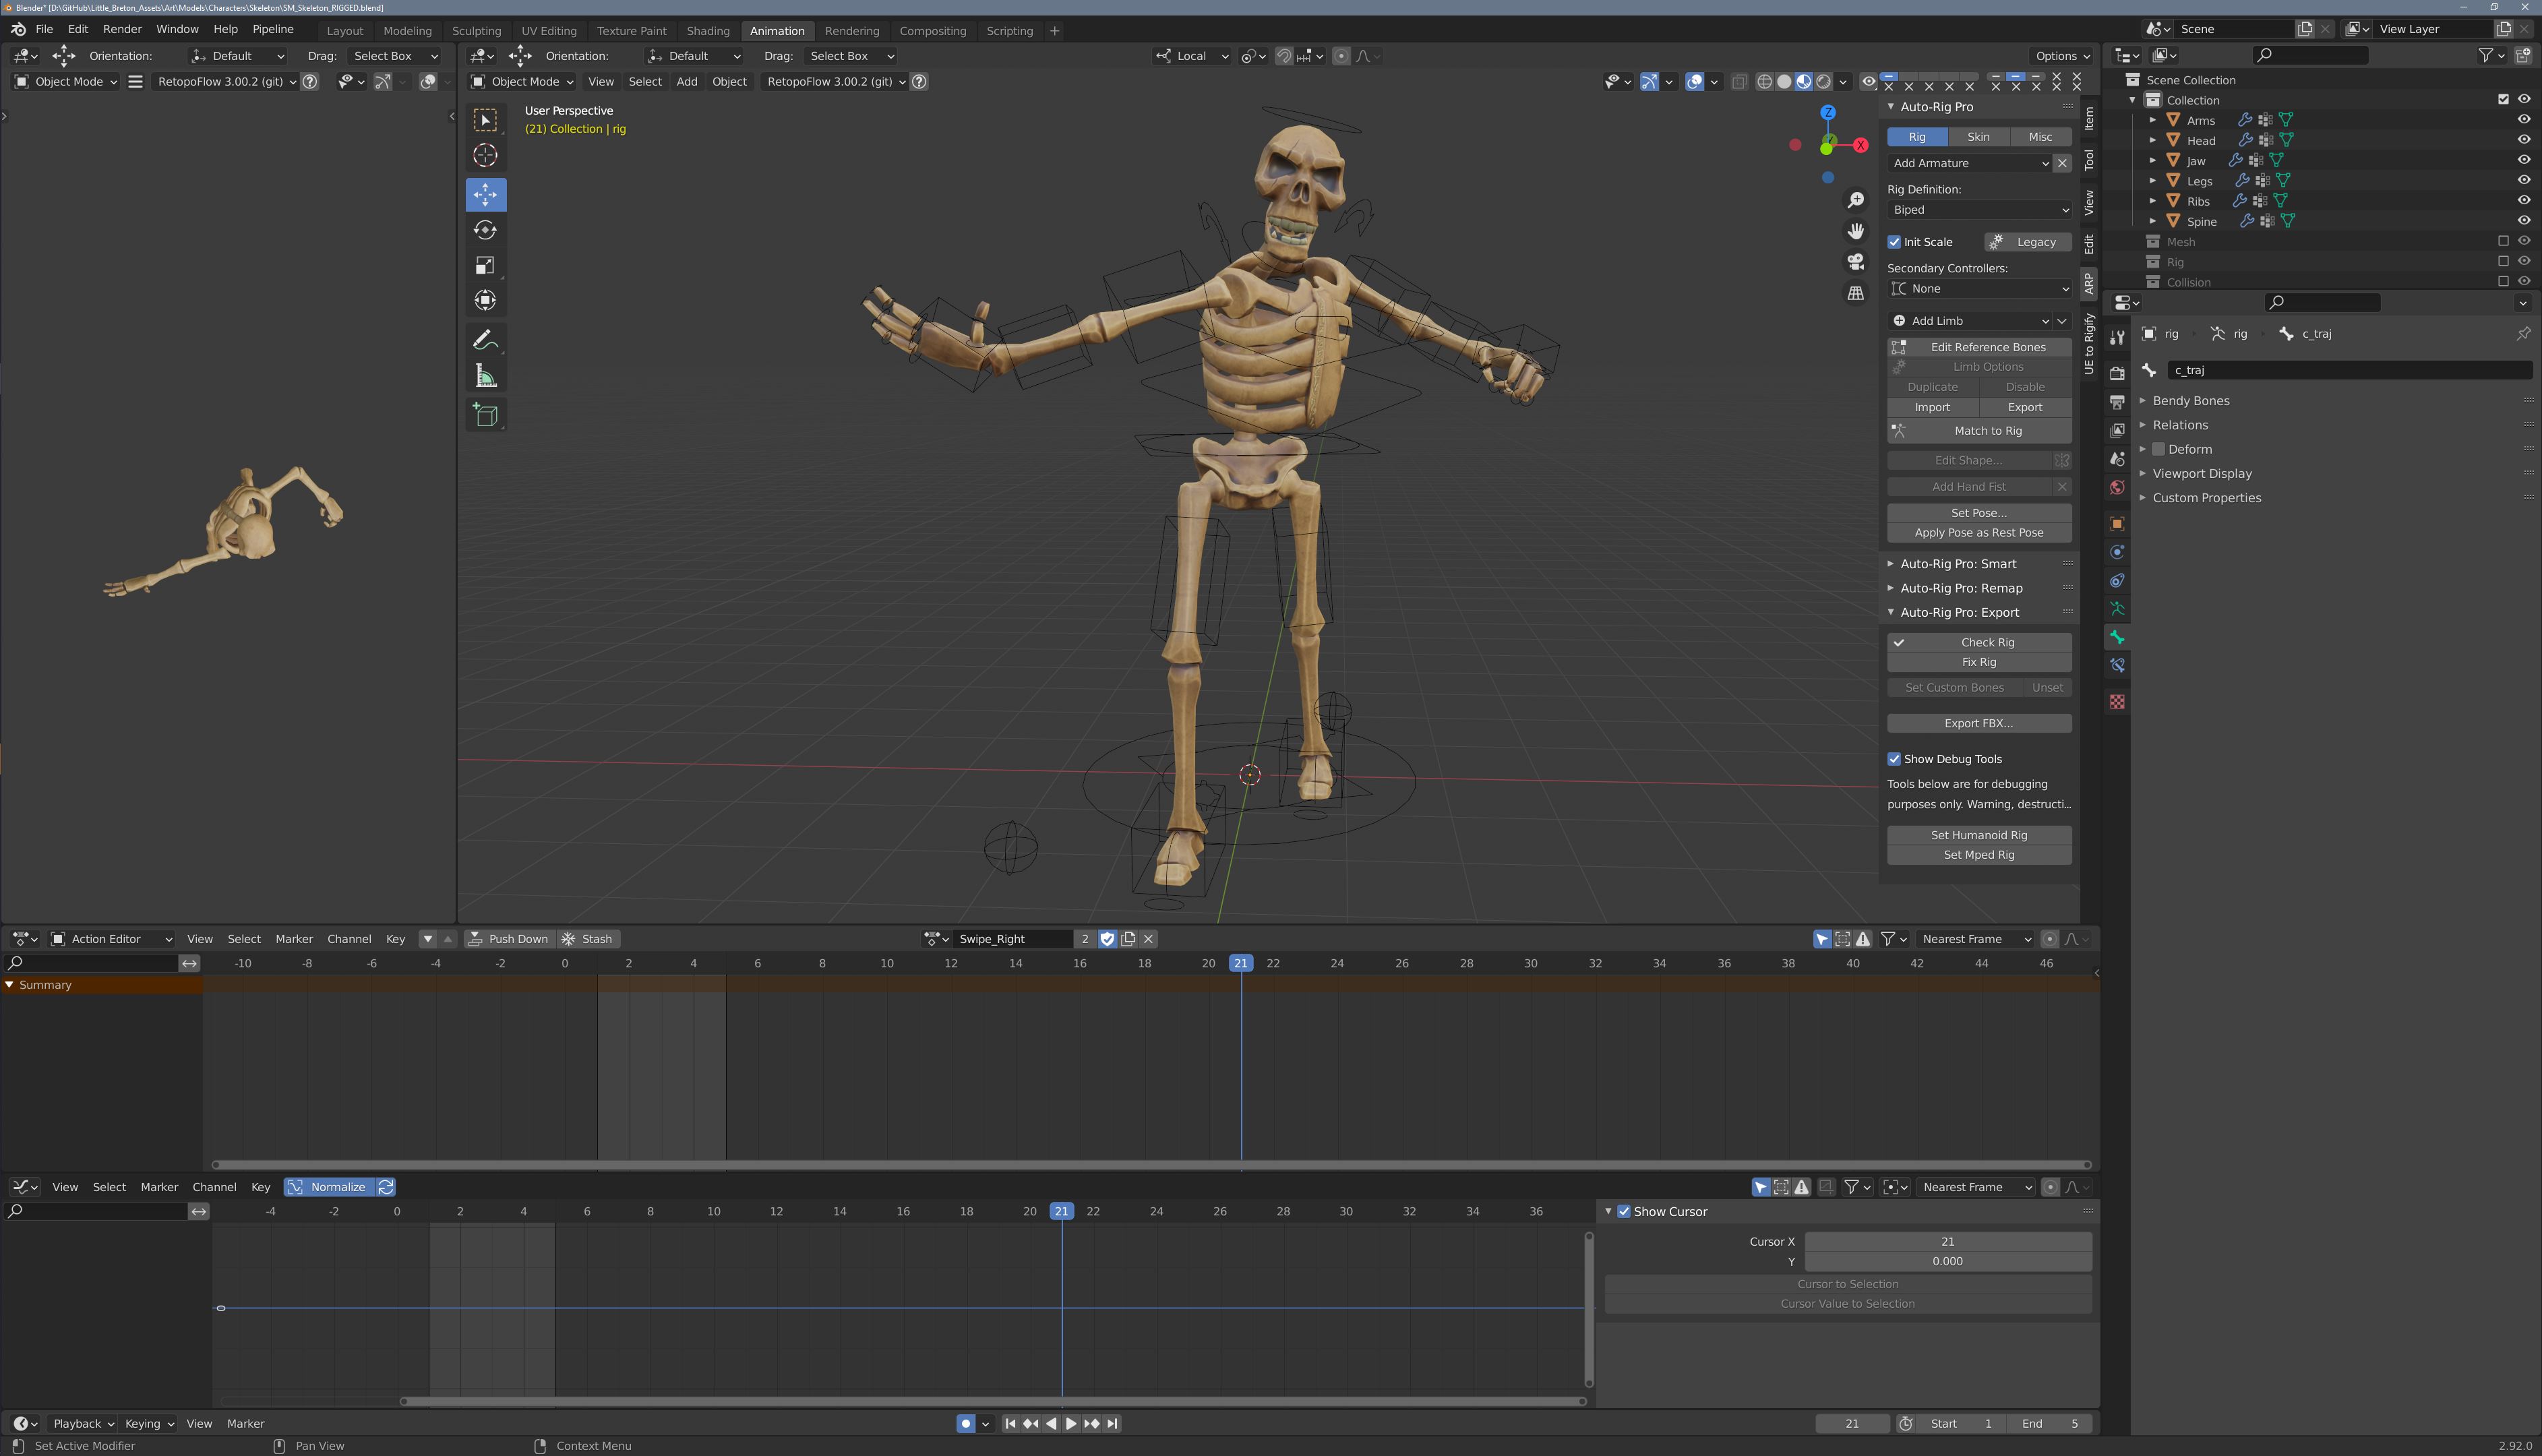Viewport: 2542px width, 1456px height.
Task: Expand the Bendy Bones panel
Action: pos(2190,401)
